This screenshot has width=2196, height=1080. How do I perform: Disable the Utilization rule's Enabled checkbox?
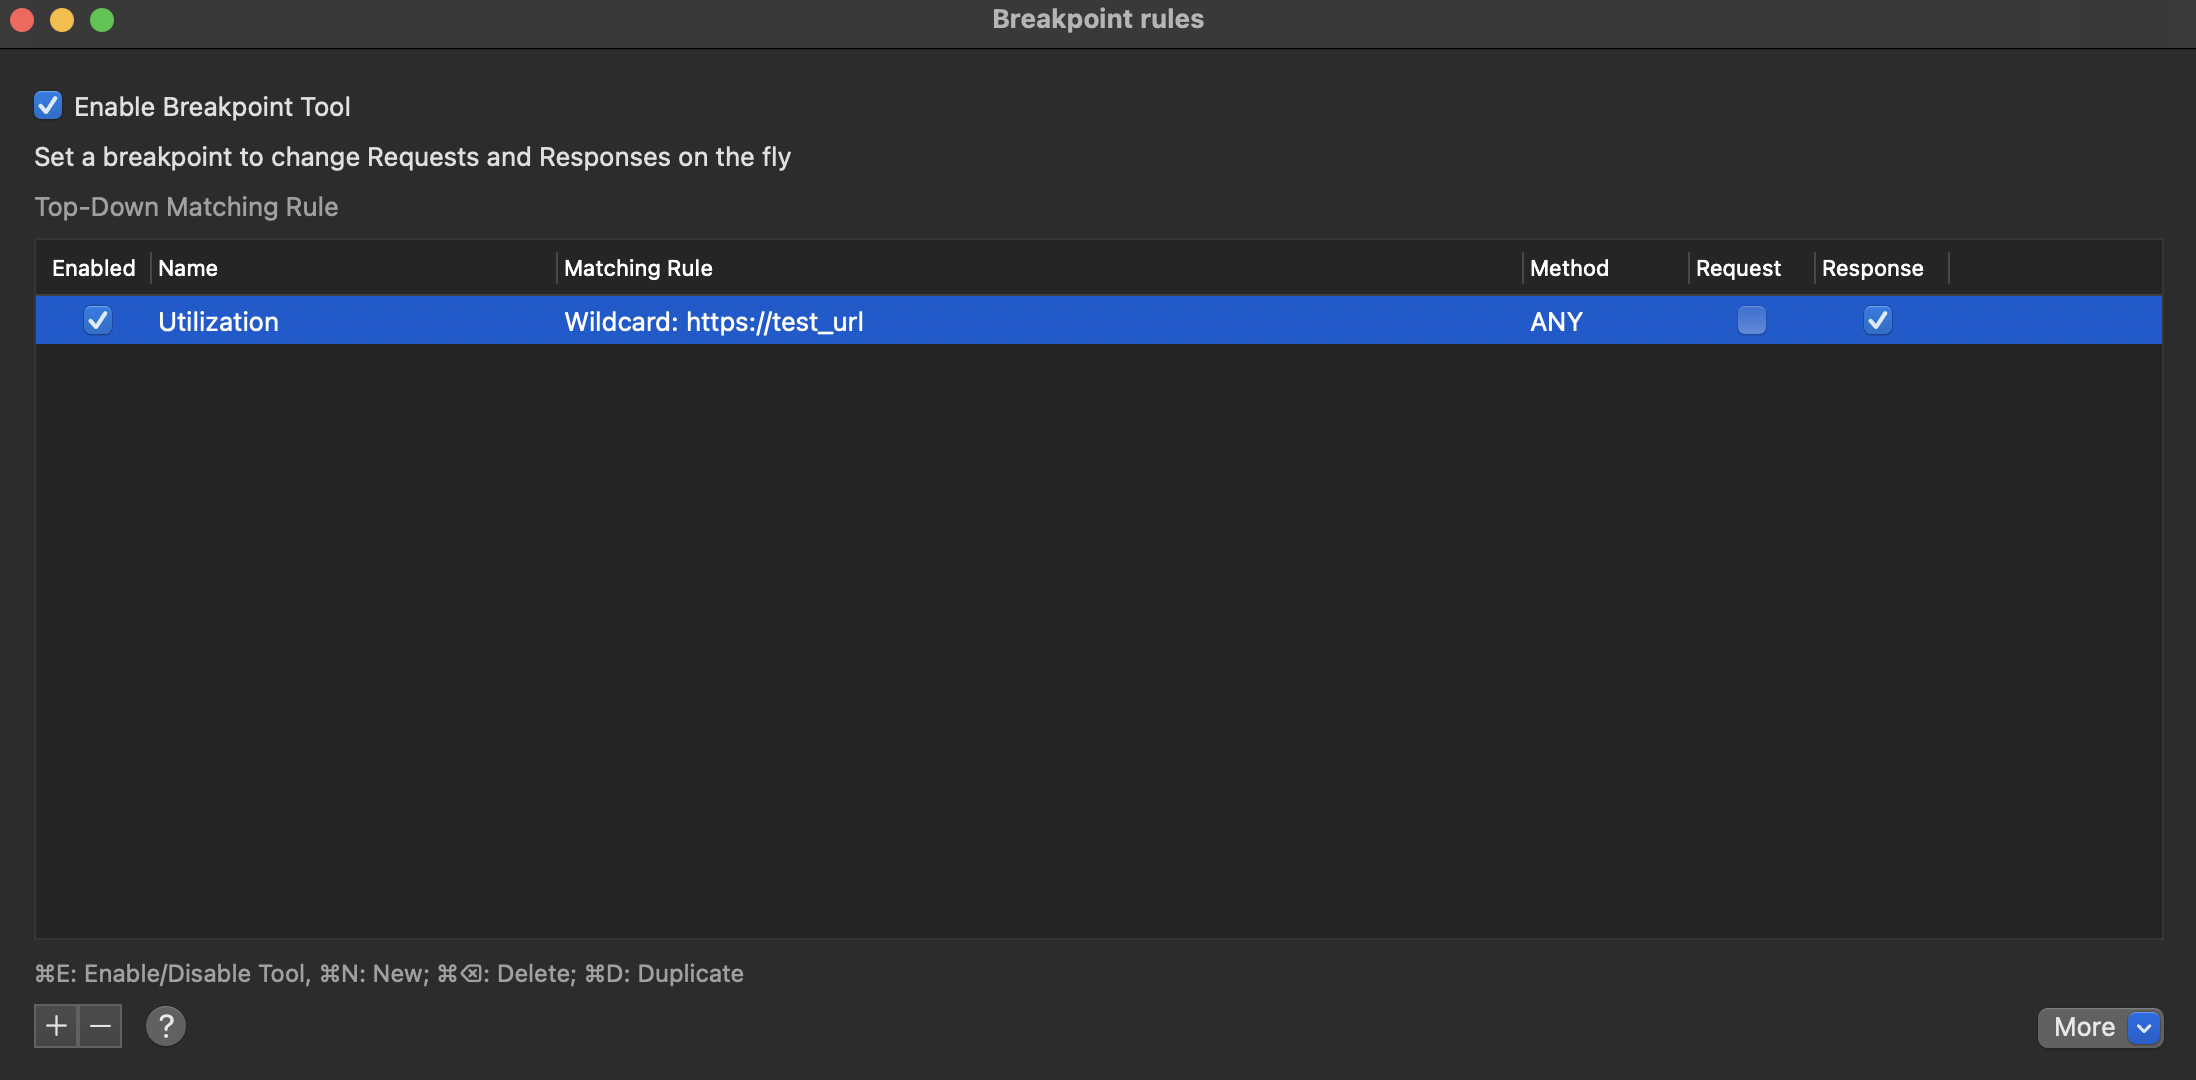(98, 321)
